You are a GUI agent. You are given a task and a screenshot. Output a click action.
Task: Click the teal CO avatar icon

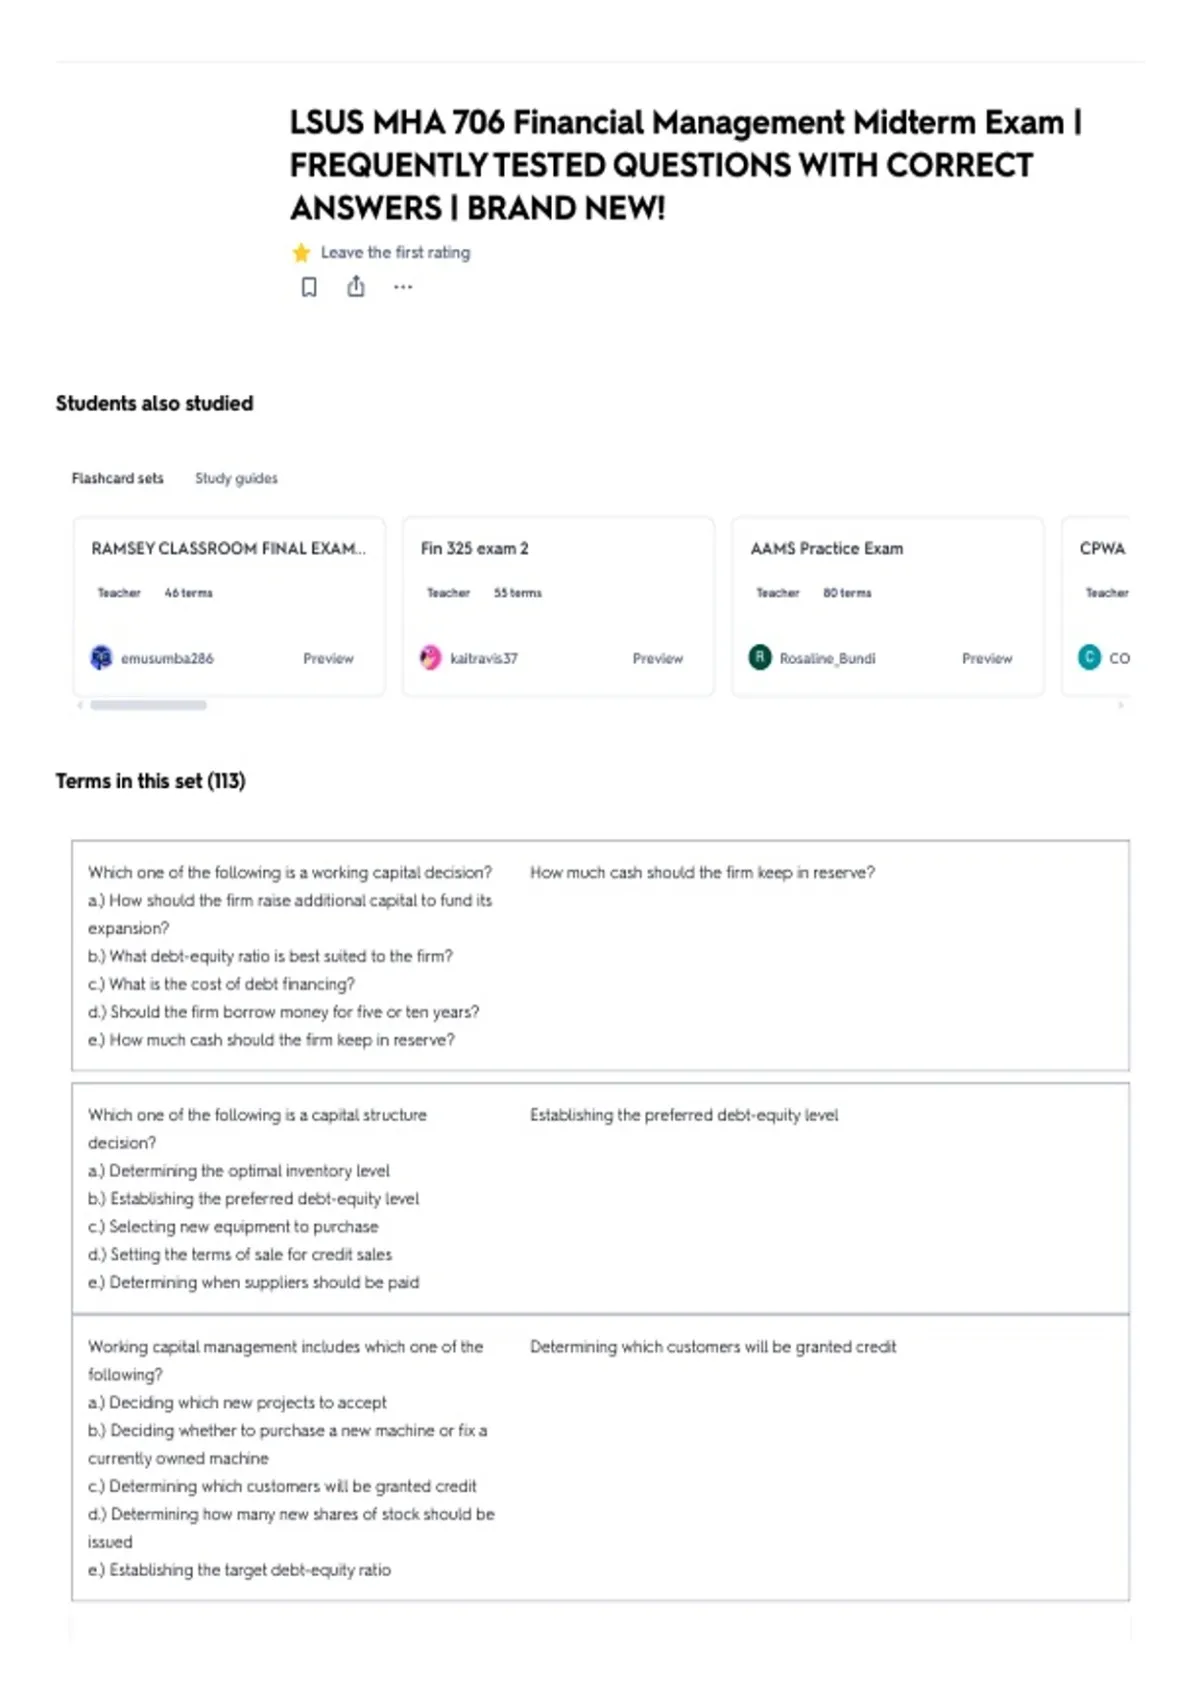click(1089, 657)
